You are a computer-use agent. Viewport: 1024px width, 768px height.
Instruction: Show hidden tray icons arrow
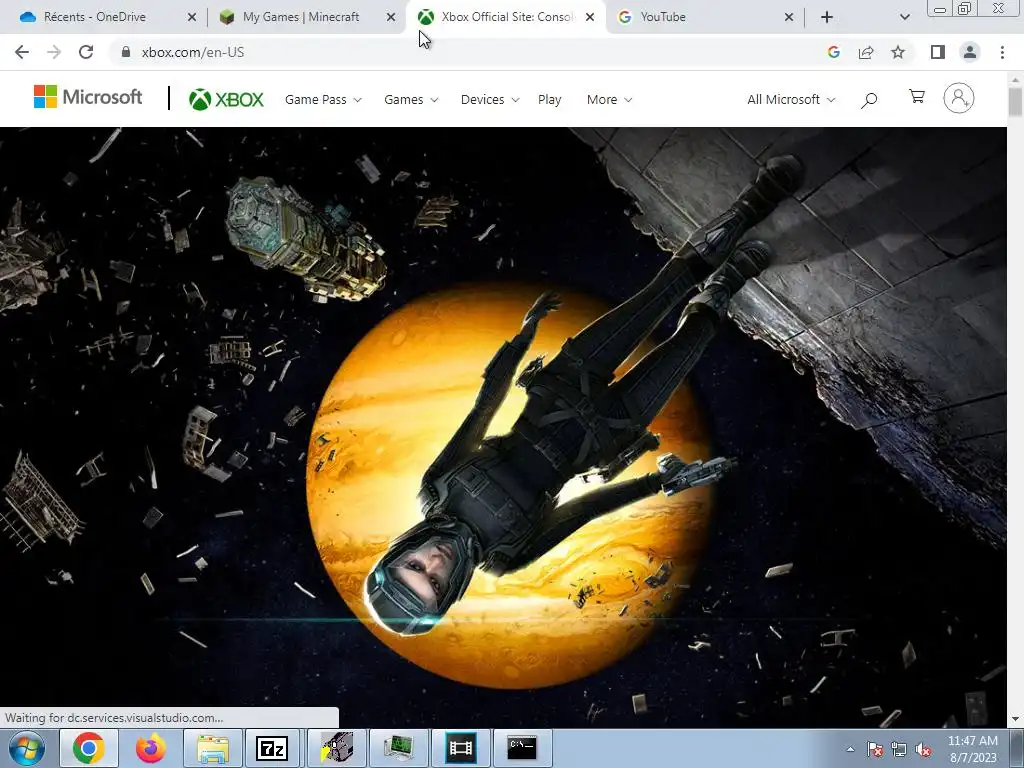coord(850,749)
